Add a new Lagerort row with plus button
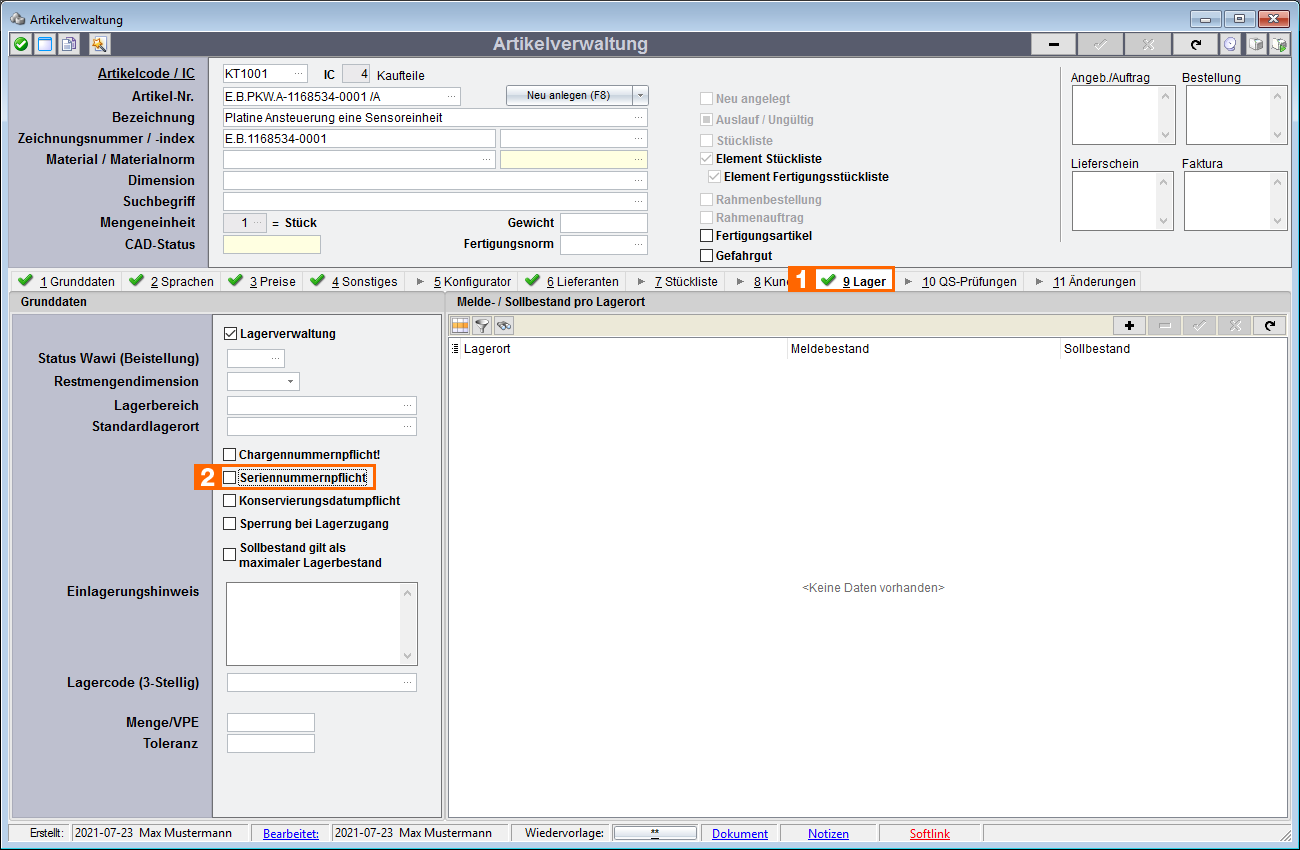1300x850 pixels. click(1129, 325)
